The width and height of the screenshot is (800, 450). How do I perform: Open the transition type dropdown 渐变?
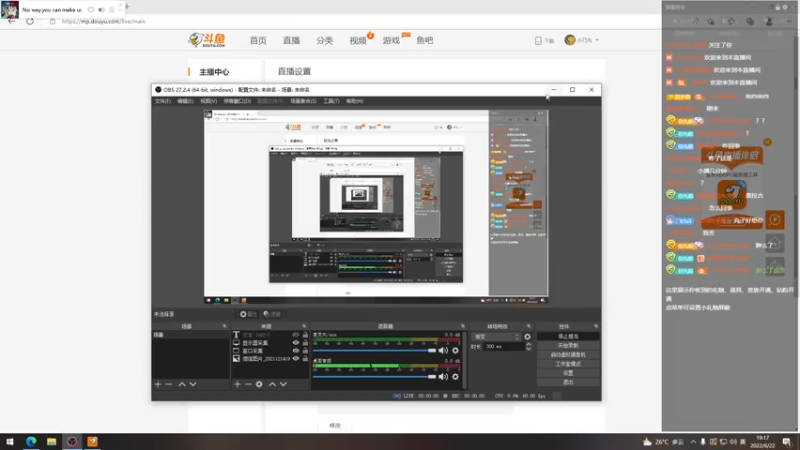496,337
